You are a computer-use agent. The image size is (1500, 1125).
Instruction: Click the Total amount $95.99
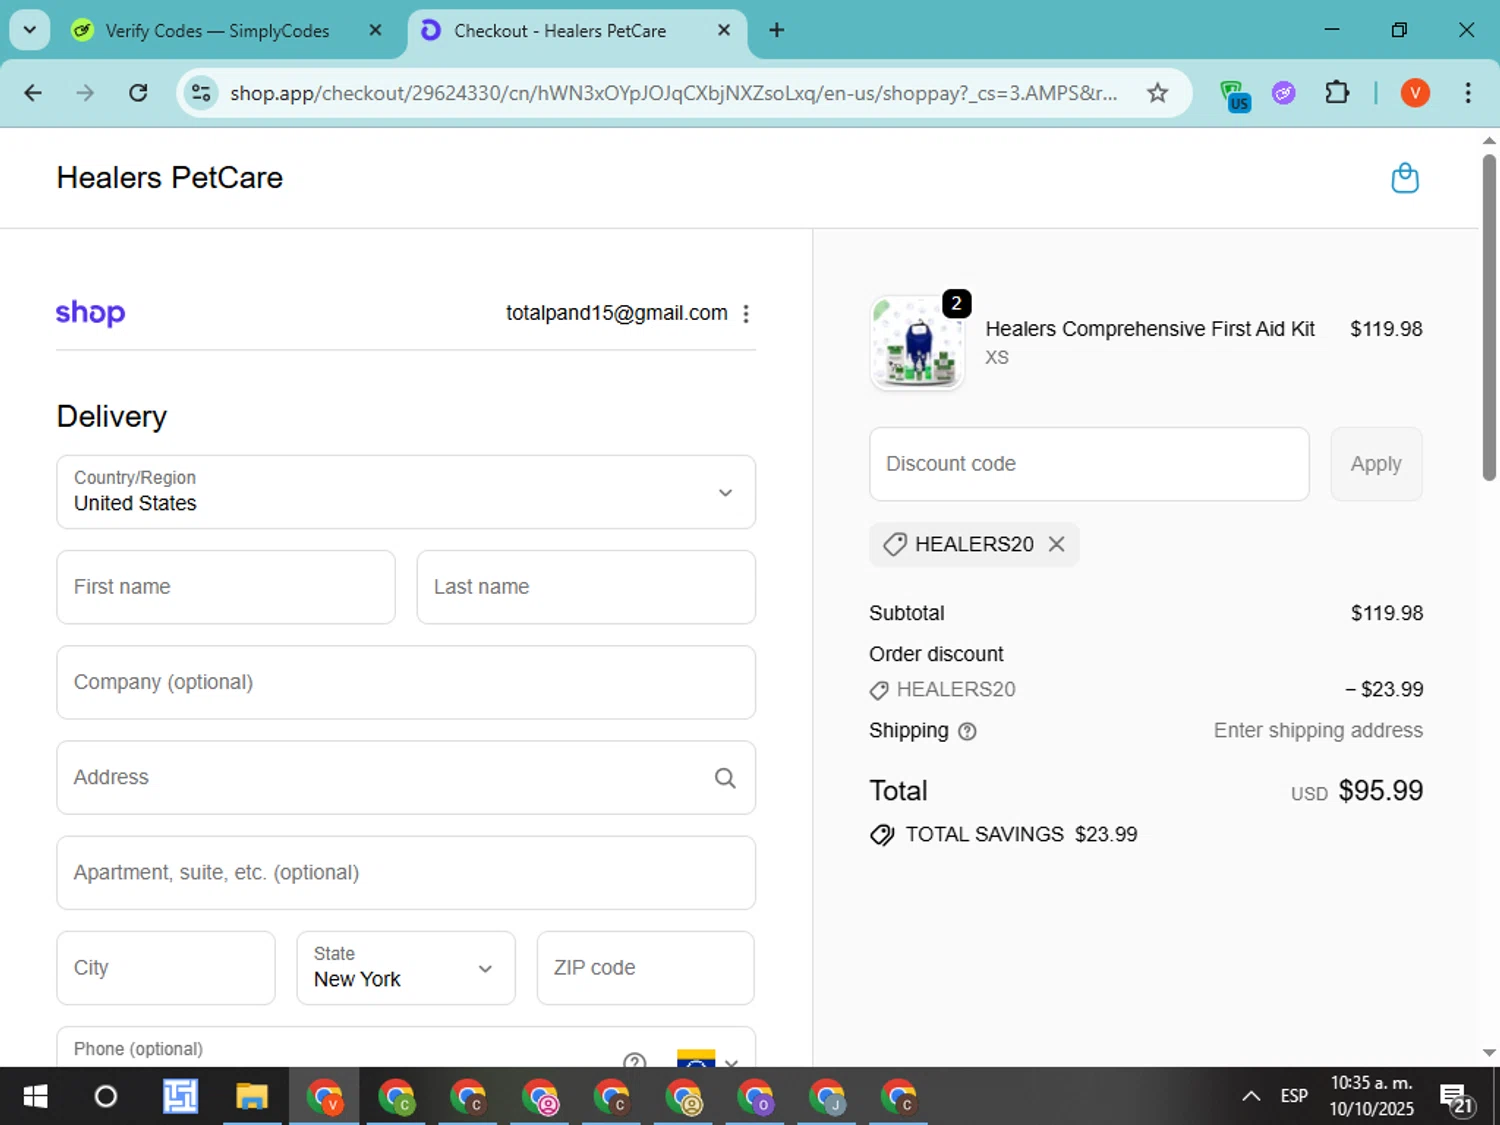tap(1380, 791)
